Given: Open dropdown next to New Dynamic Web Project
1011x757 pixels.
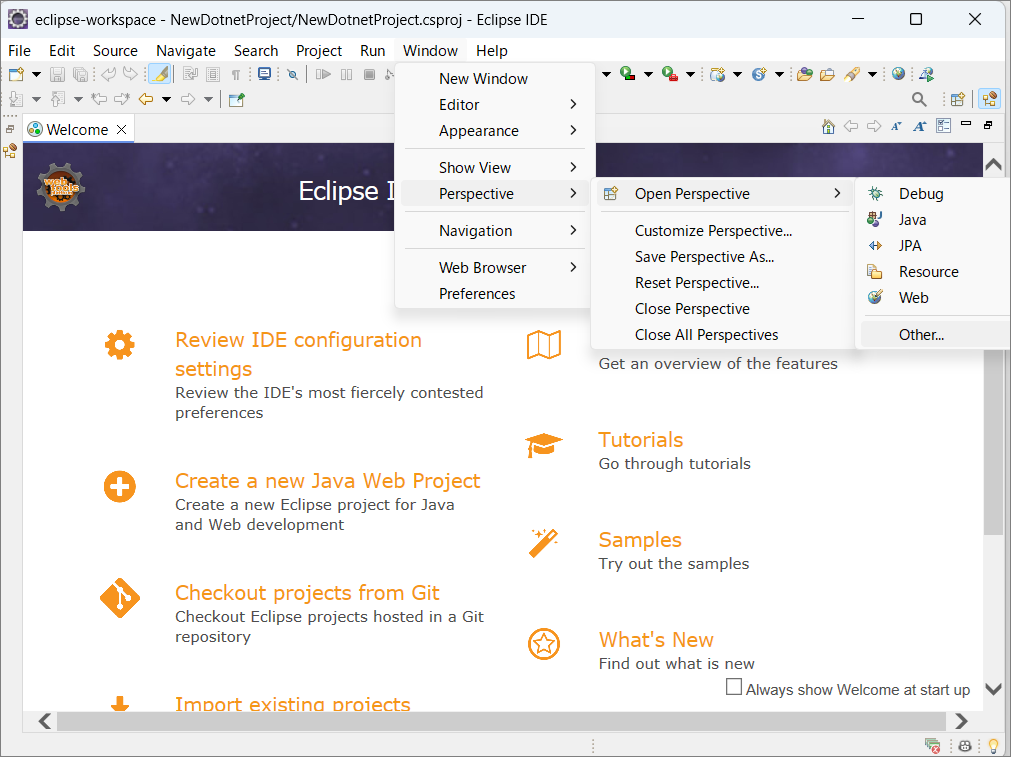Looking at the screenshot, I should coord(737,74).
